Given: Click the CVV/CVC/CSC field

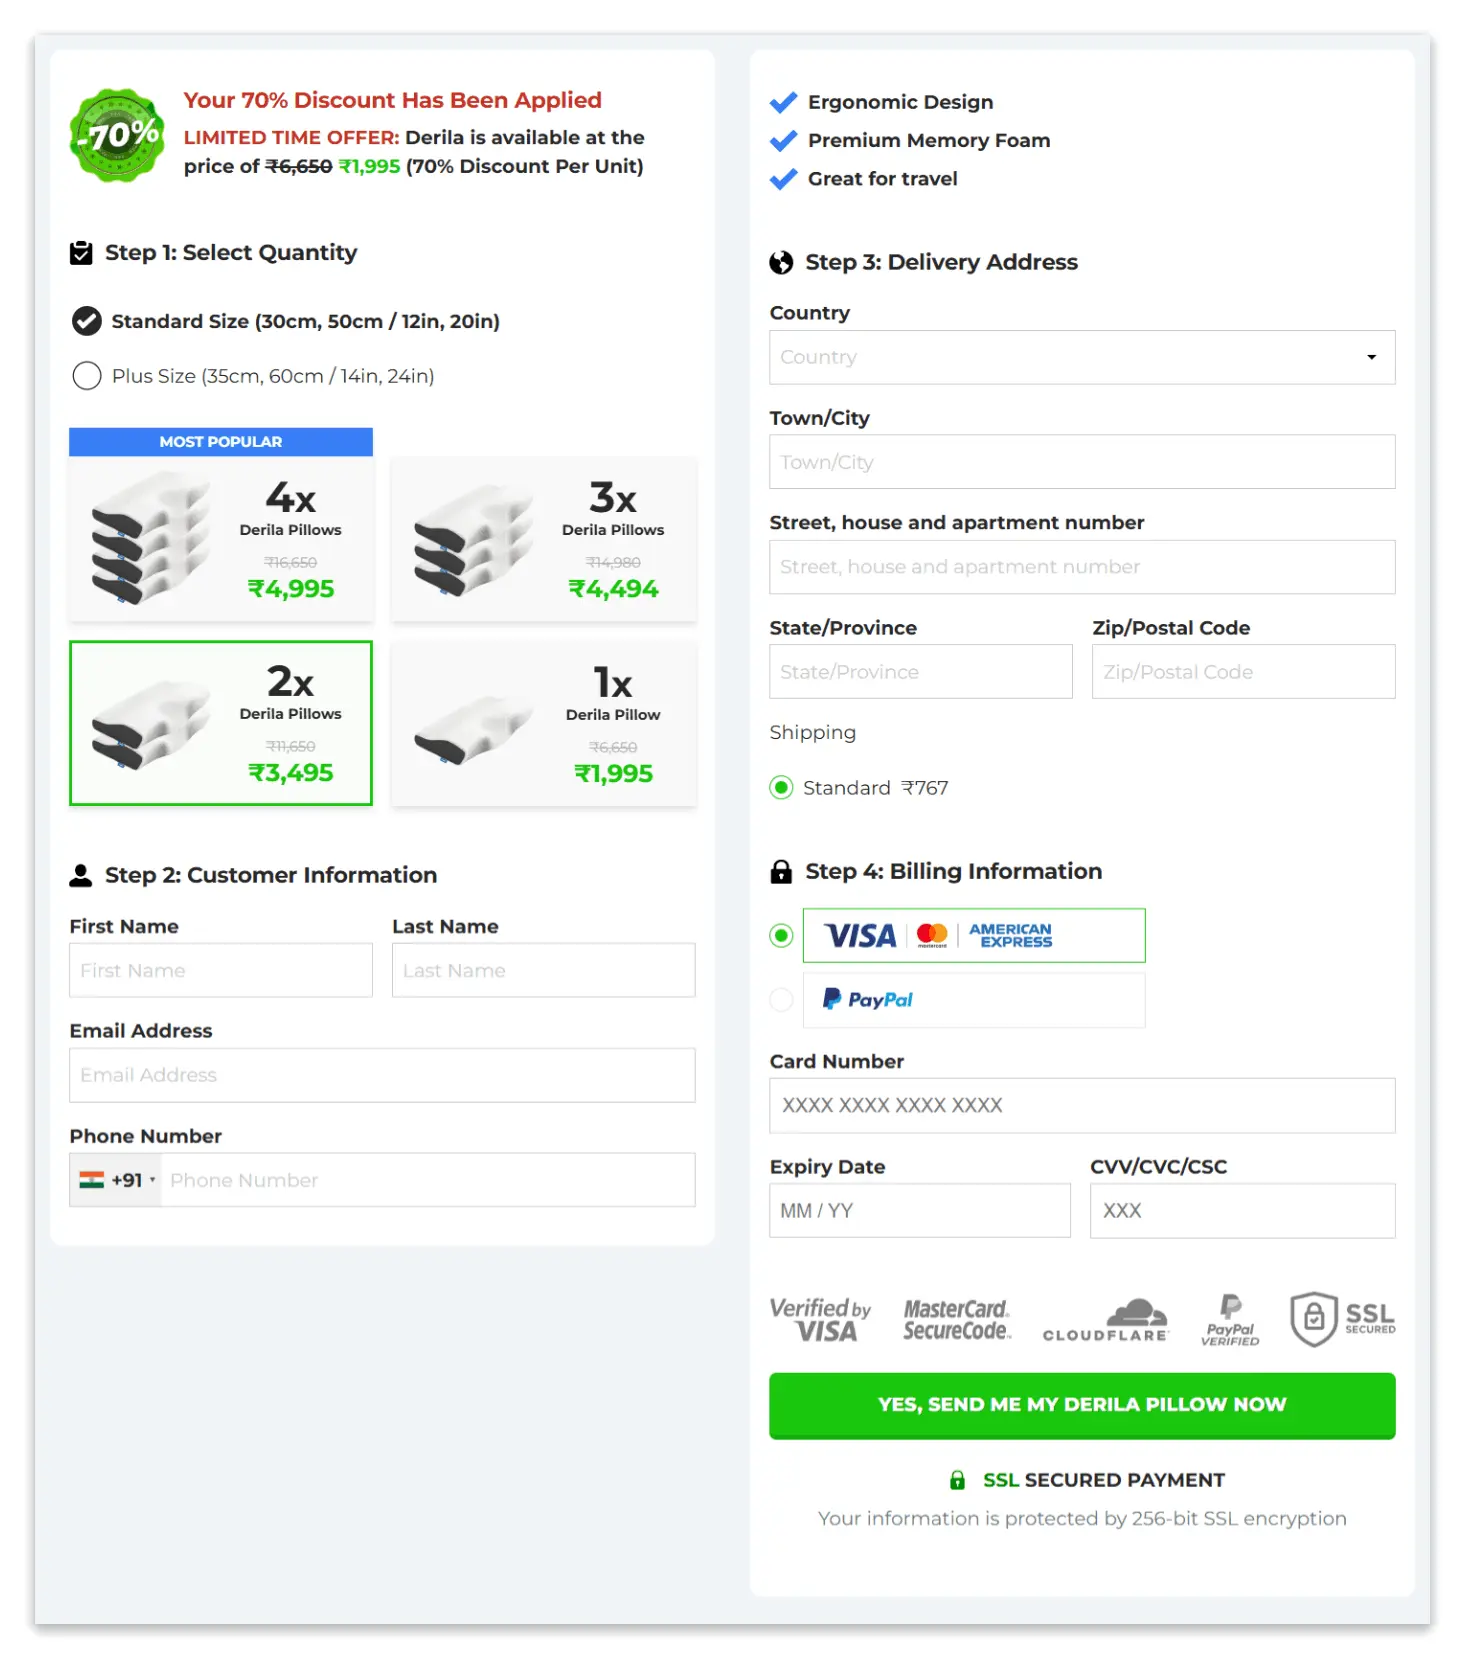Looking at the screenshot, I should [1243, 1211].
